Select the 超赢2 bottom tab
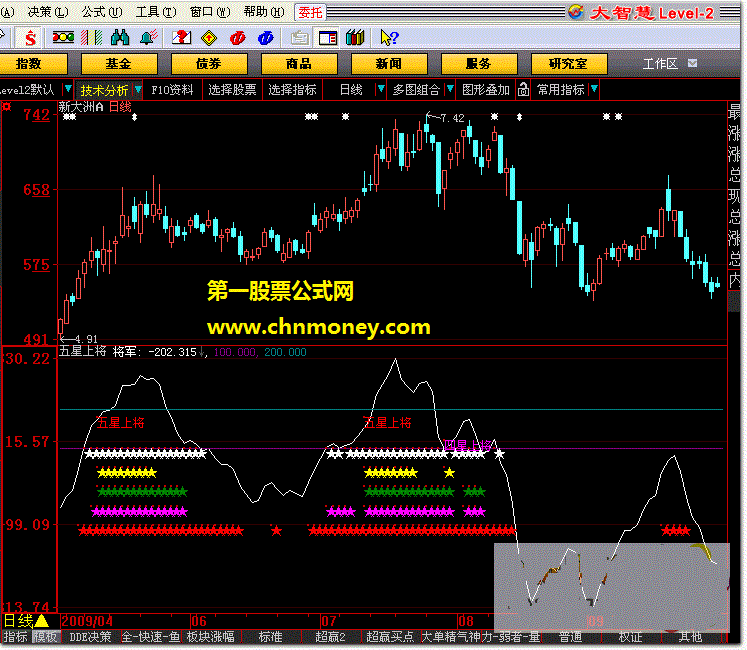The height and width of the screenshot is (650, 747). click(x=331, y=637)
